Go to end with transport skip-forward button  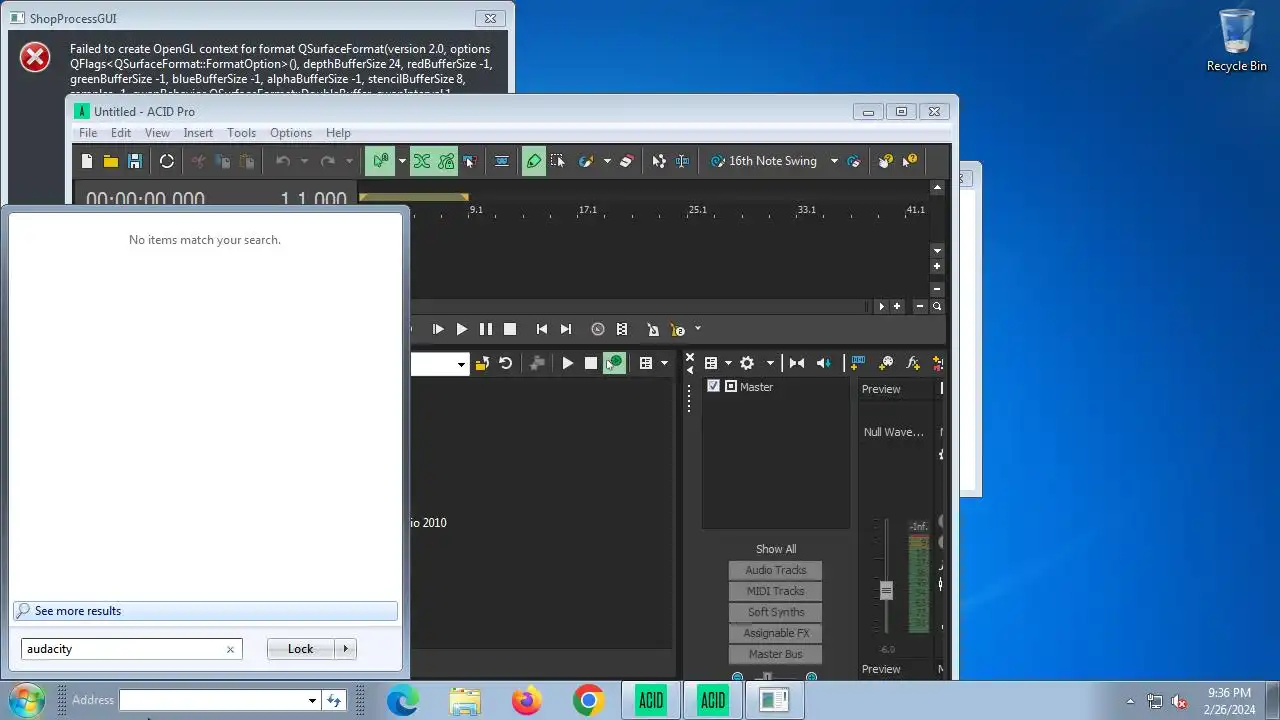[x=566, y=329]
